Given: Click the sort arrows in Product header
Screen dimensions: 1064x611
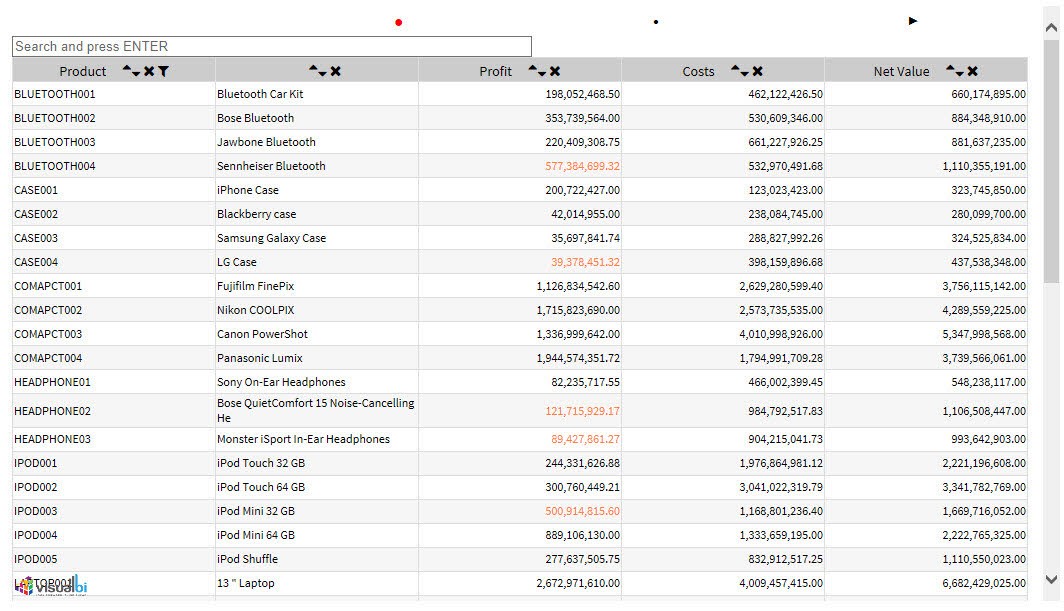Looking at the screenshot, I should point(131,71).
